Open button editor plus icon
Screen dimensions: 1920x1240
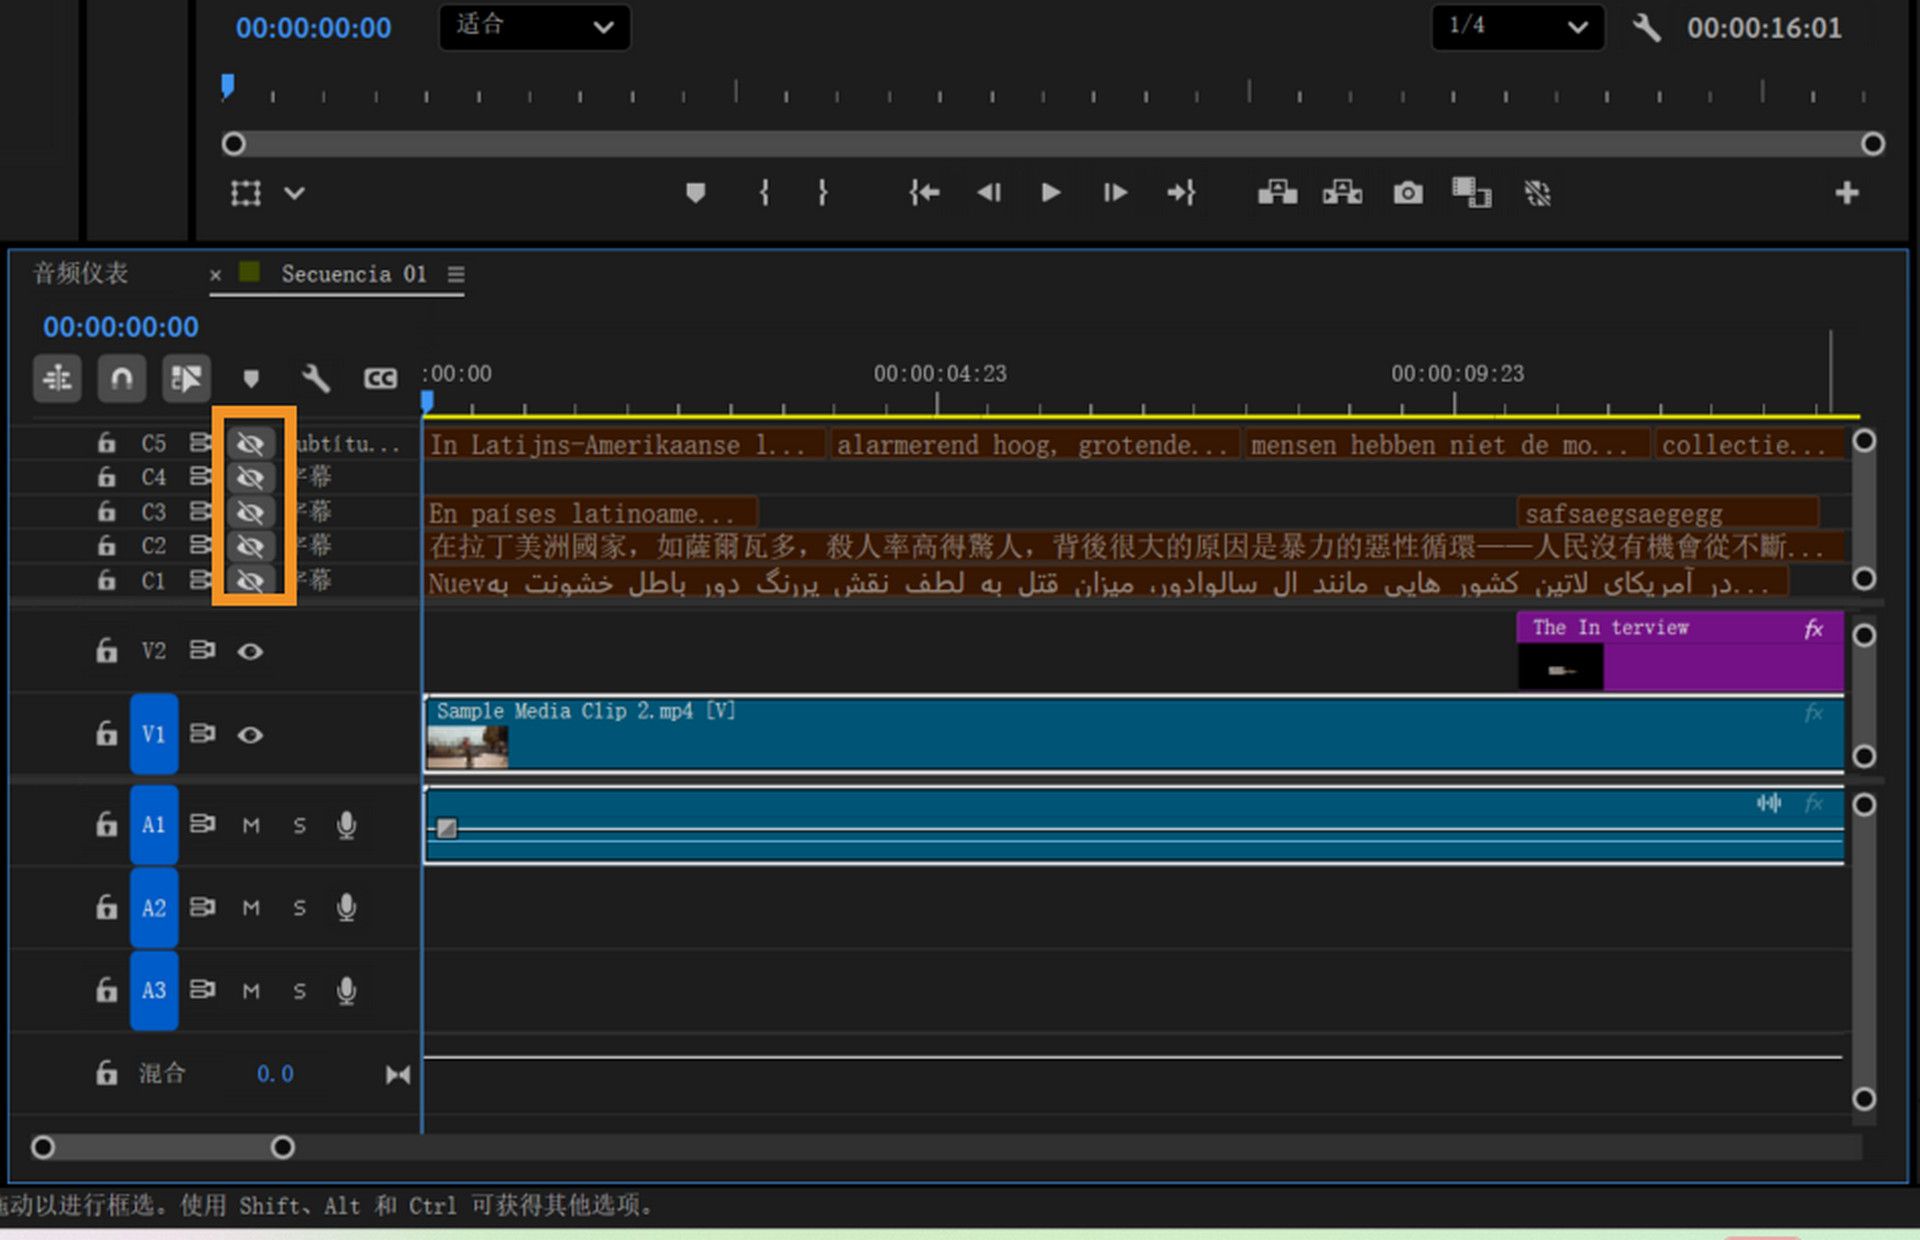click(1846, 192)
